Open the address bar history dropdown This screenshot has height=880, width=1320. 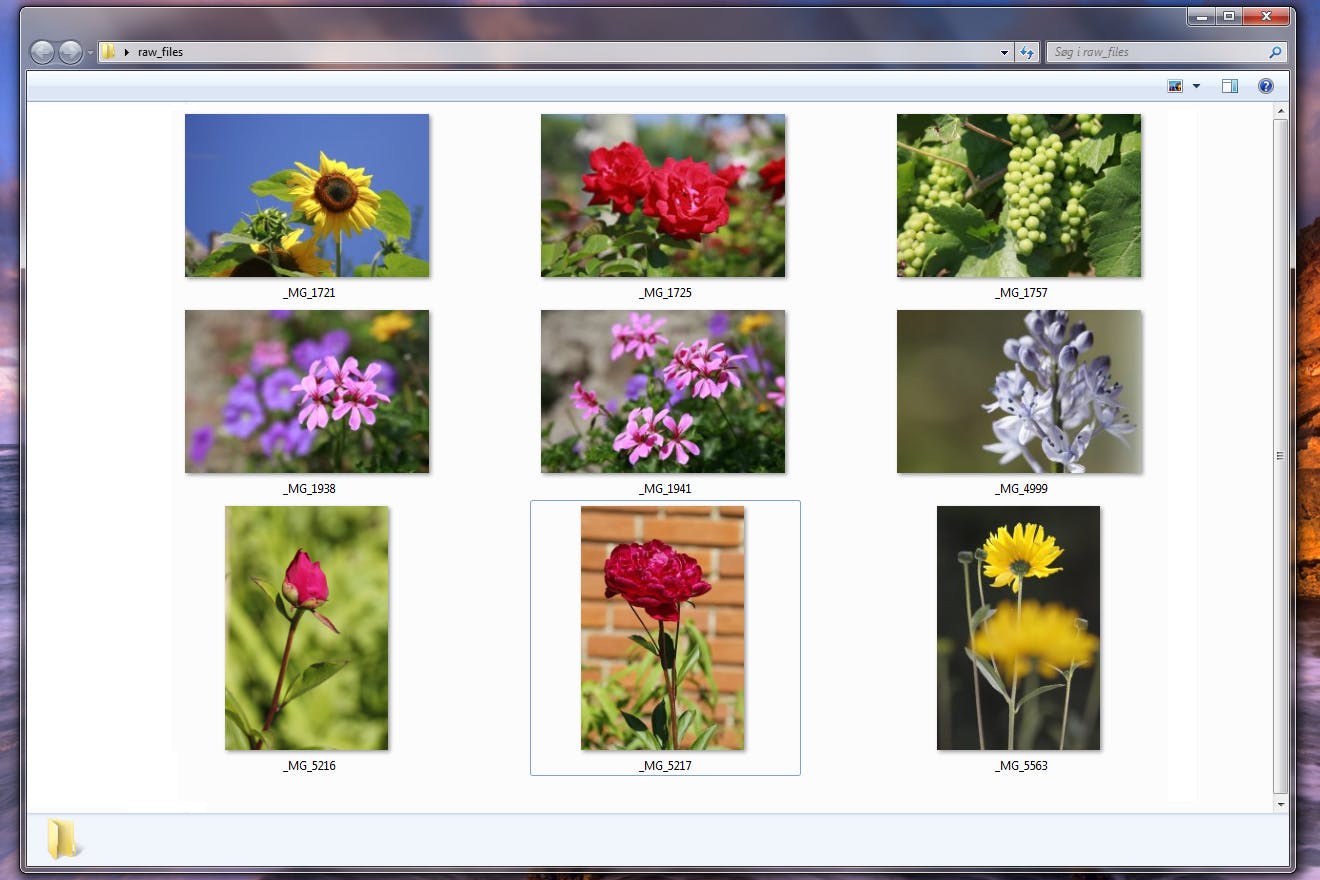pyautogui.click(x=1005, y=52)
